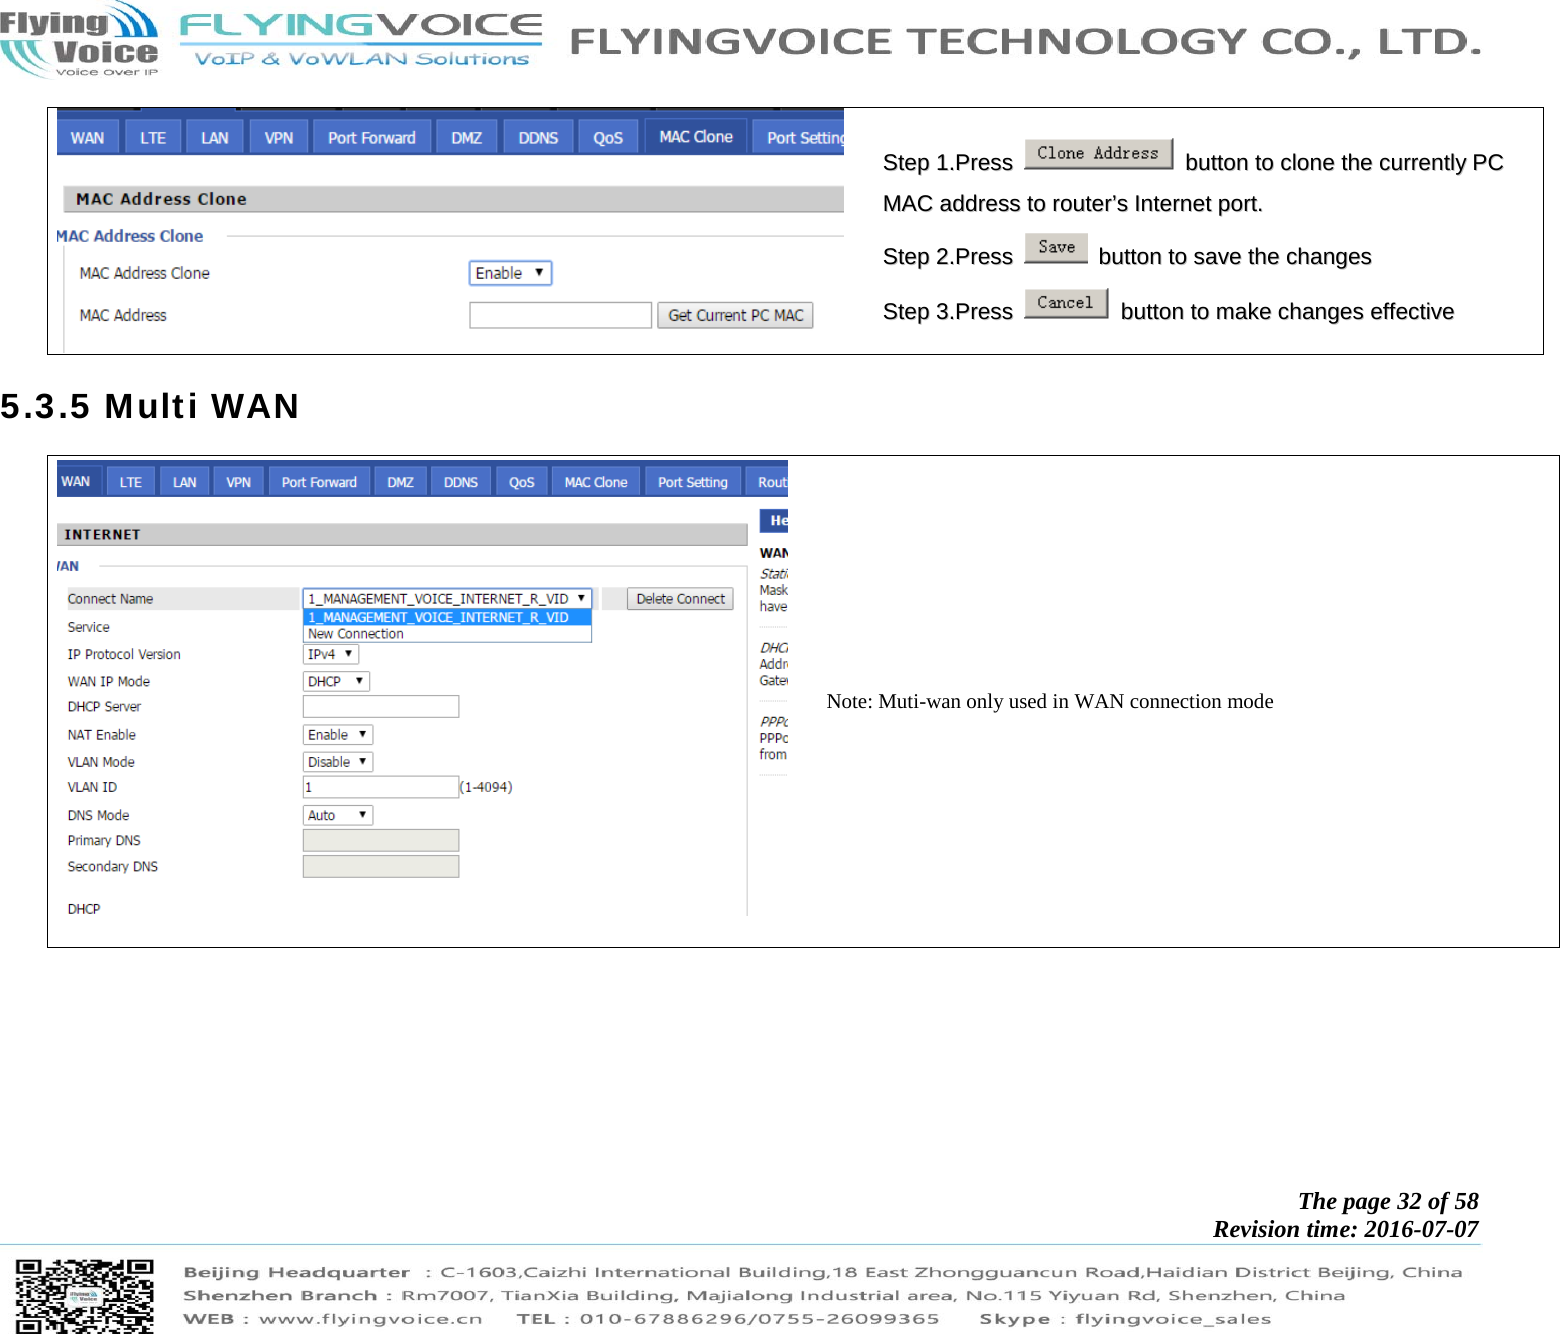Open the IP Protocol Version IPv4 dropdown
The image size is (1560, 1334).
pyautogui.click(x=331, y=654)
